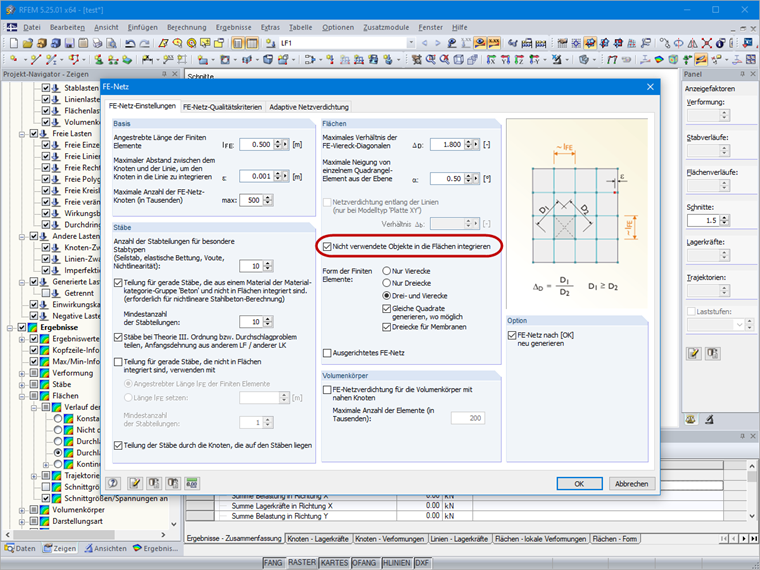Collapse the Andere Lasten tree node
The height and width of the screenshot is (570, 760).
[x=22, y=237]
